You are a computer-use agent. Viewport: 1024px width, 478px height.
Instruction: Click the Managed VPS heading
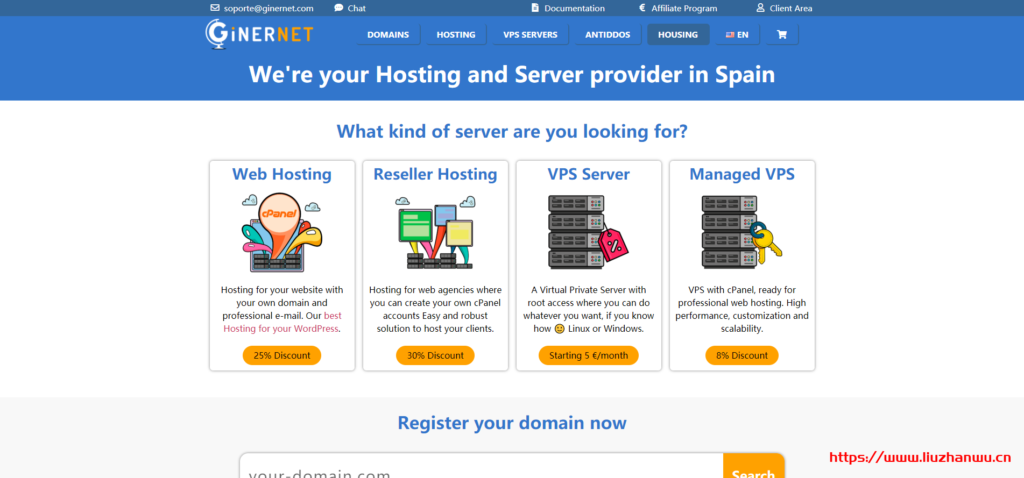[x=742, y=174]
